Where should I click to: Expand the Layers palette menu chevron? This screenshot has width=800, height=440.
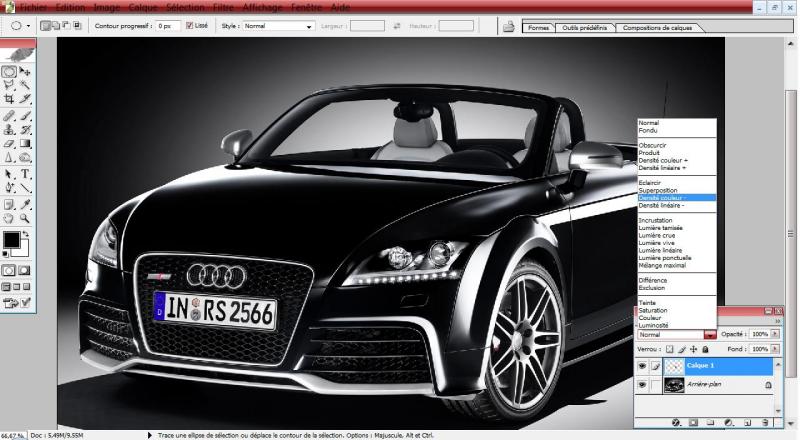coord(778,321)
